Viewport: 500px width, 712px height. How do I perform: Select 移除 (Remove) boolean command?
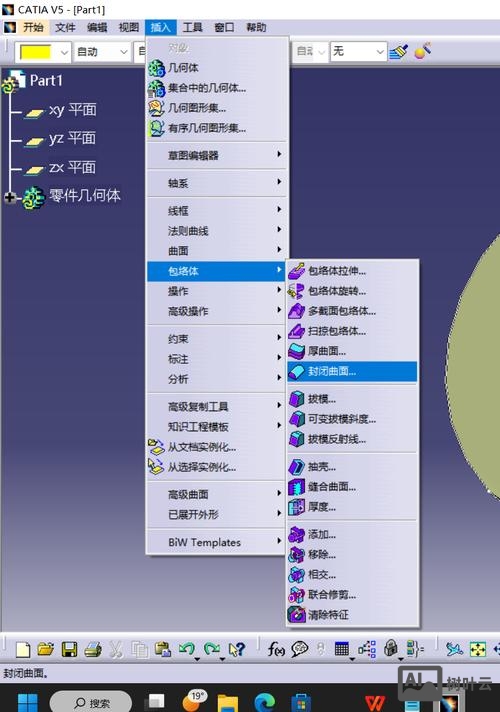click(x=352, y=554)
